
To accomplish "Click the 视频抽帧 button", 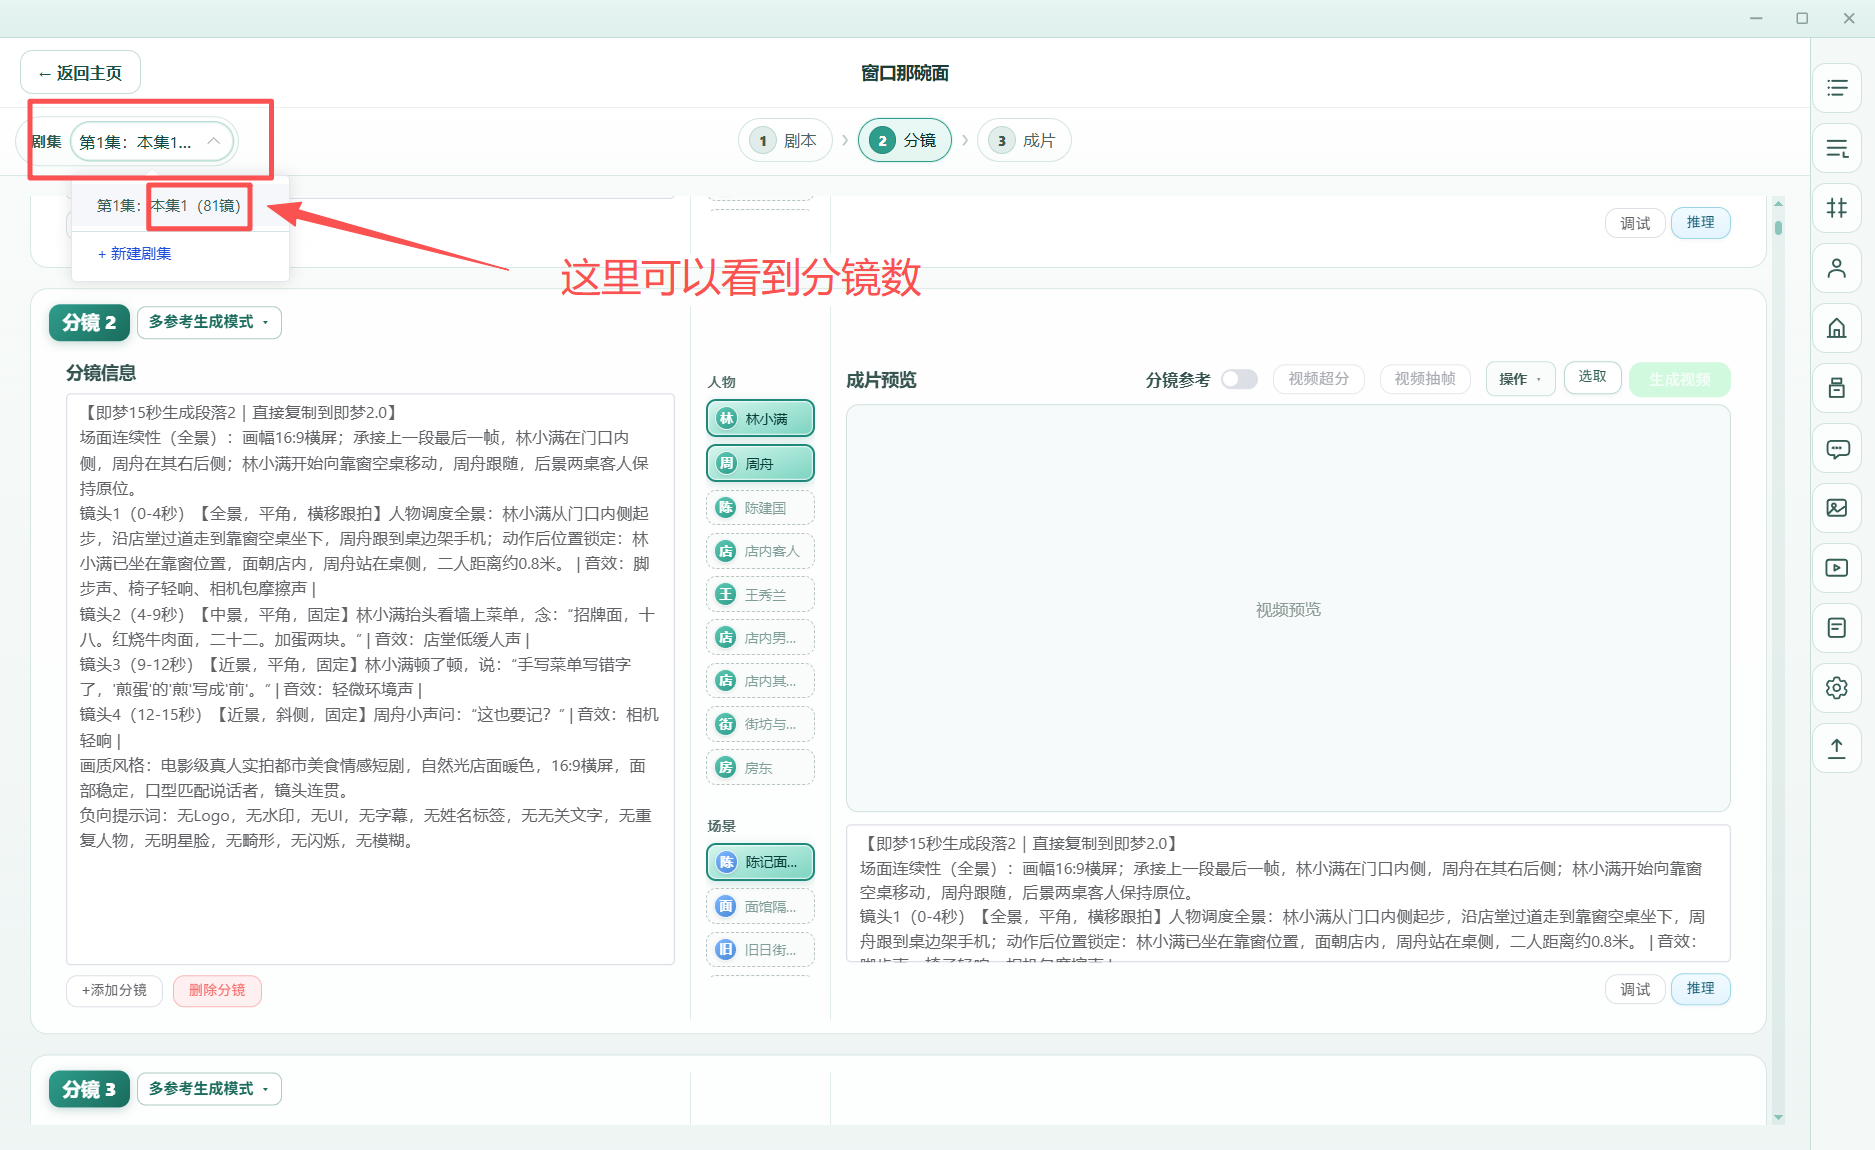I will click(x=1425, y=379).
